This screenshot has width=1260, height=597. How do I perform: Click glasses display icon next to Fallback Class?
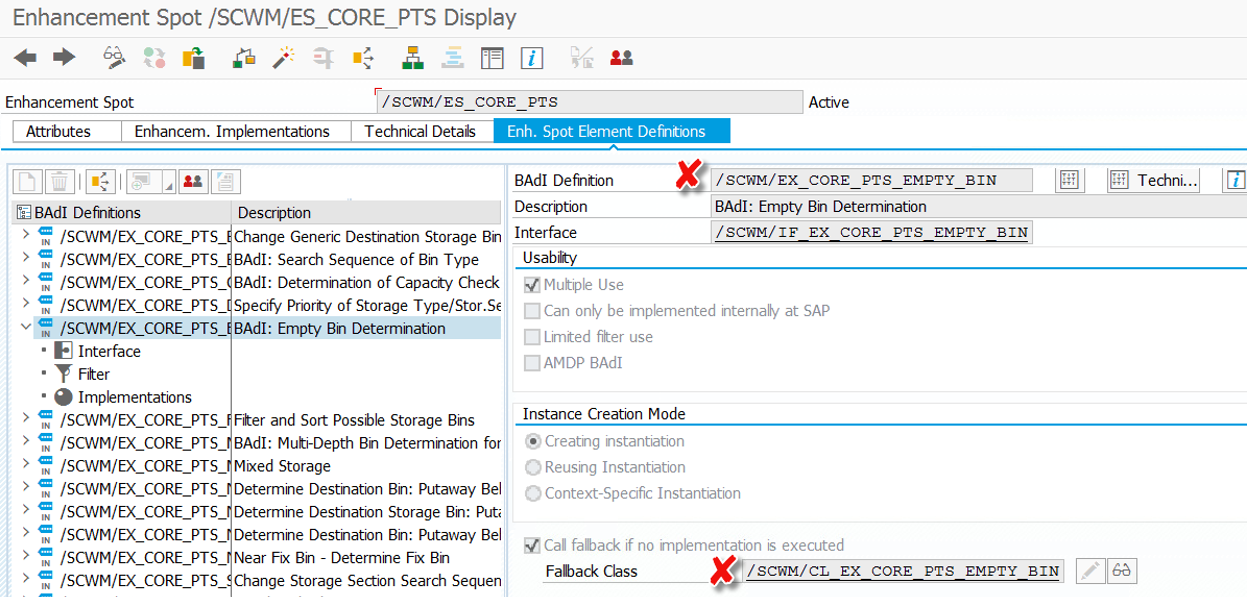click(x=1122, y=571)
